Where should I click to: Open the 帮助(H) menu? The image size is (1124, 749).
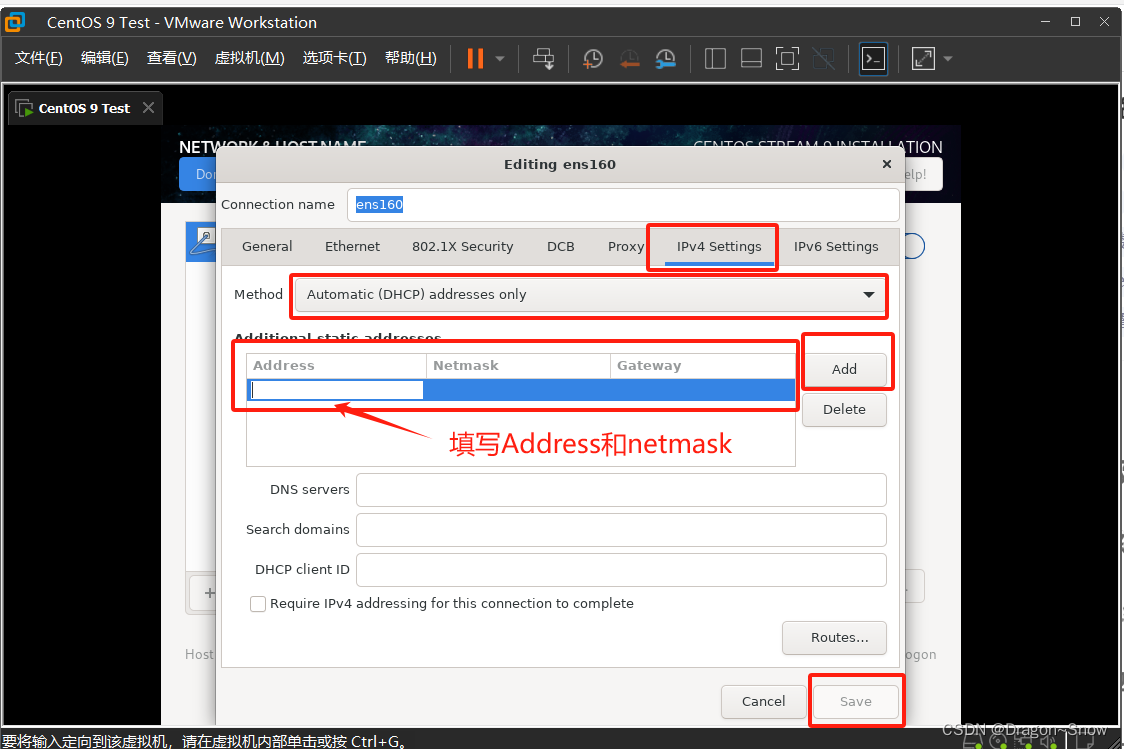411,58
